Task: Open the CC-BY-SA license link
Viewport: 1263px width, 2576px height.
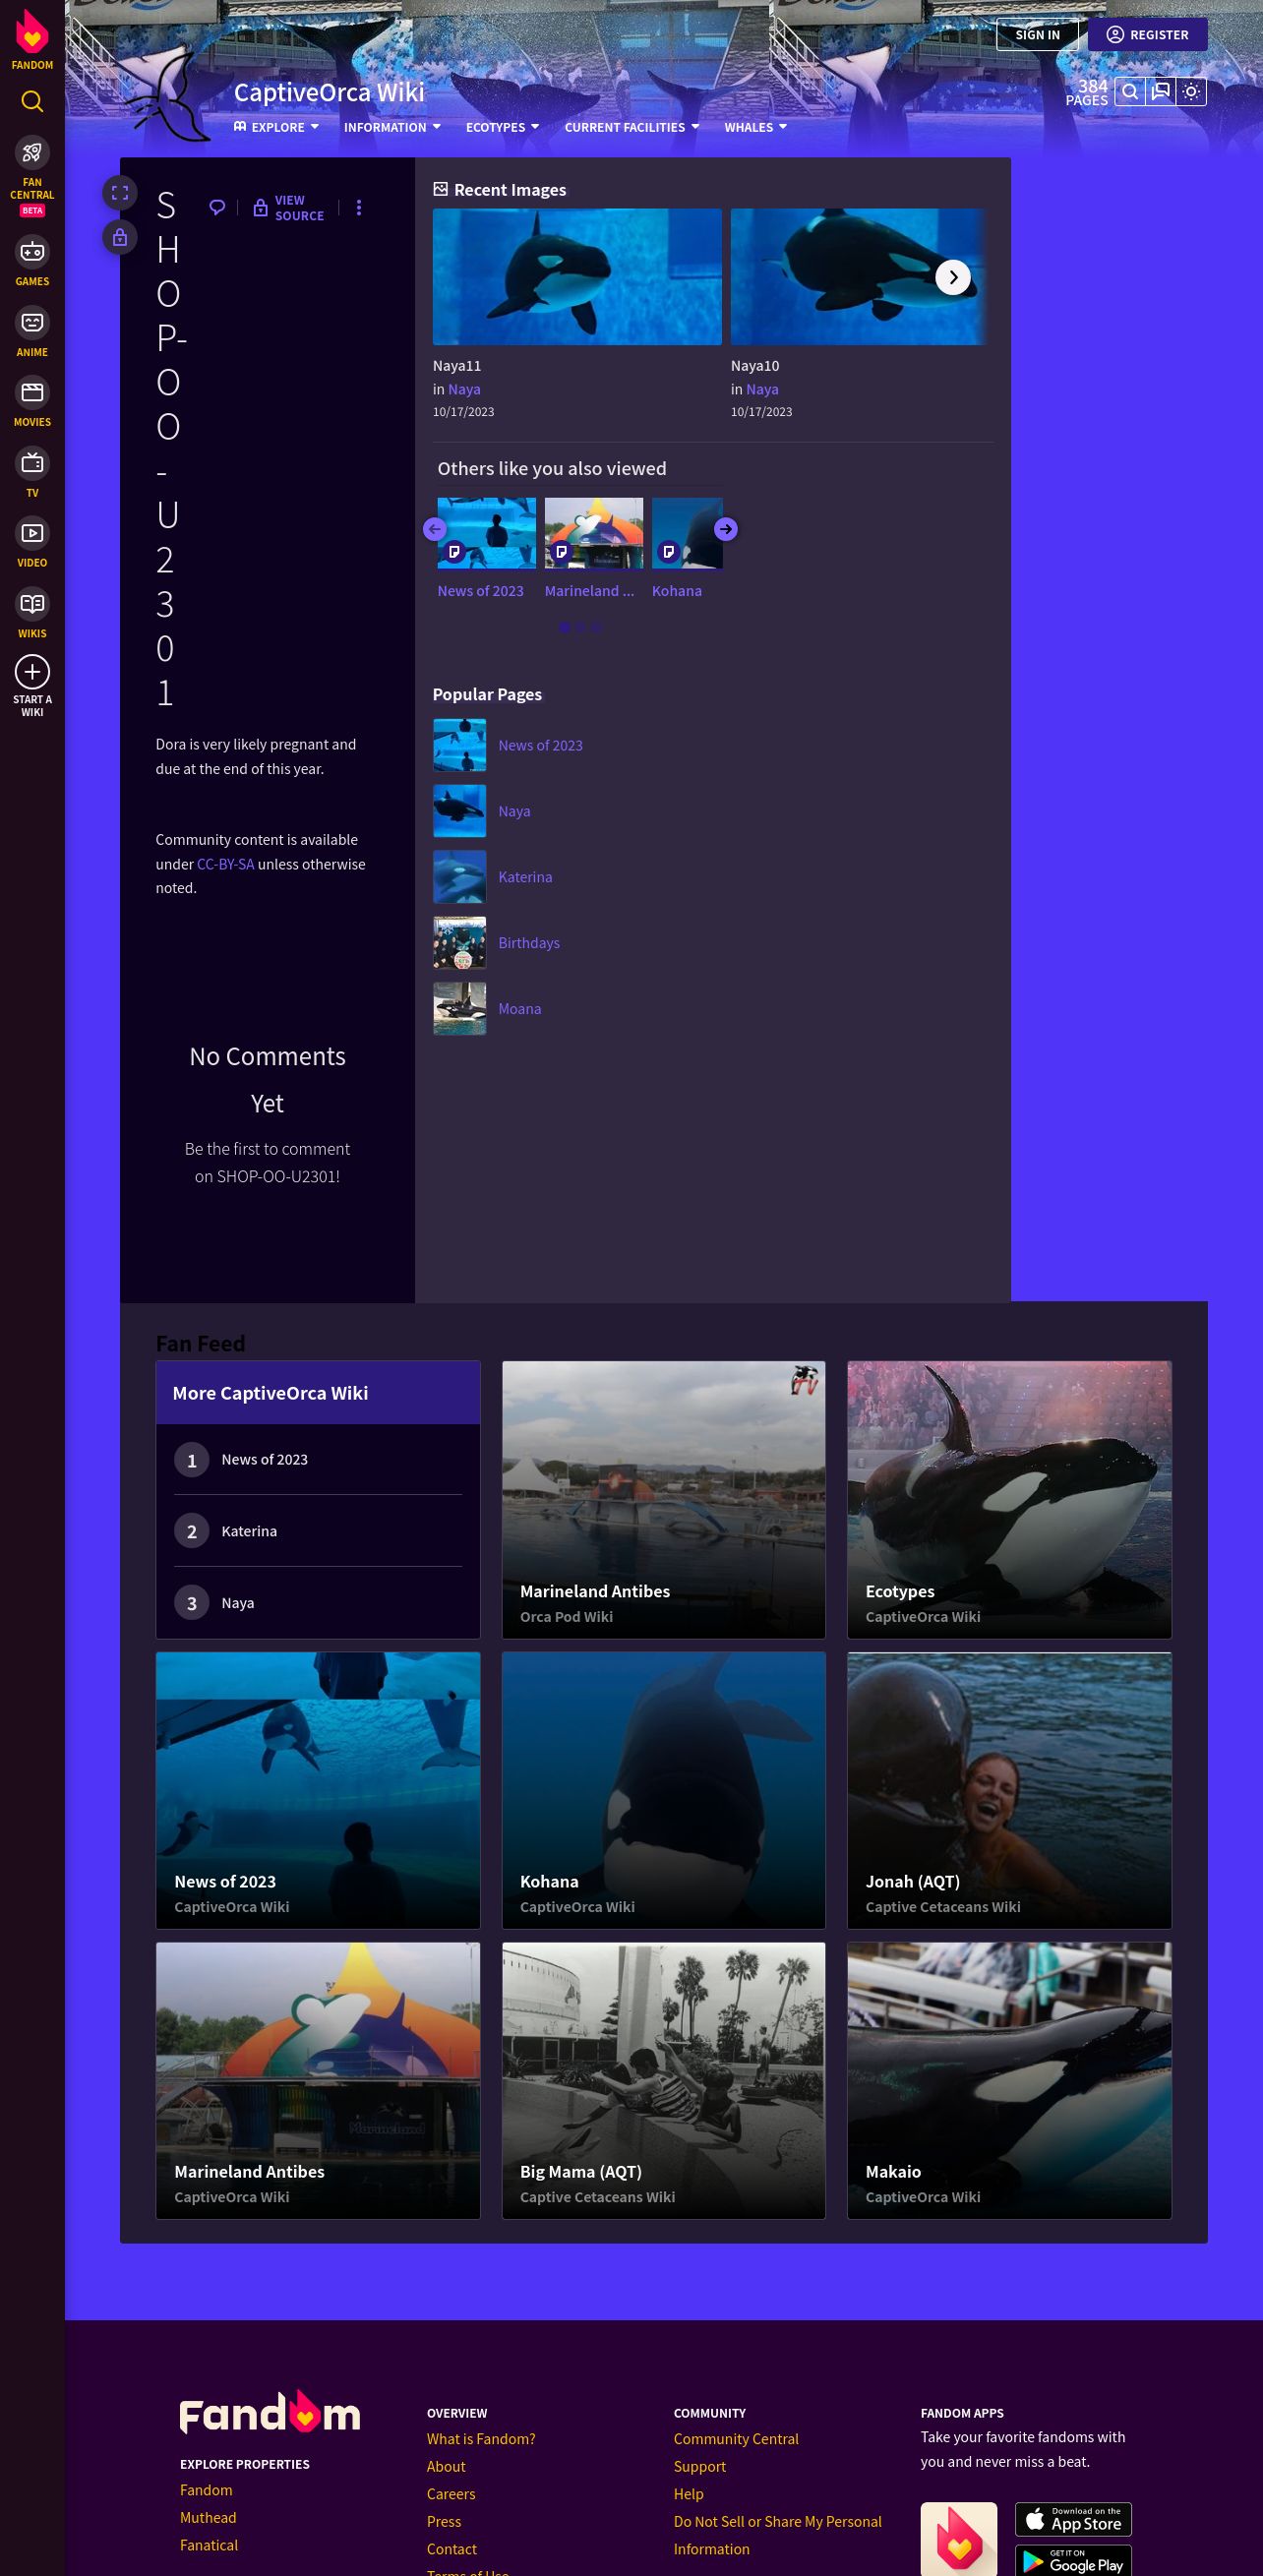Action: [225, 864]
